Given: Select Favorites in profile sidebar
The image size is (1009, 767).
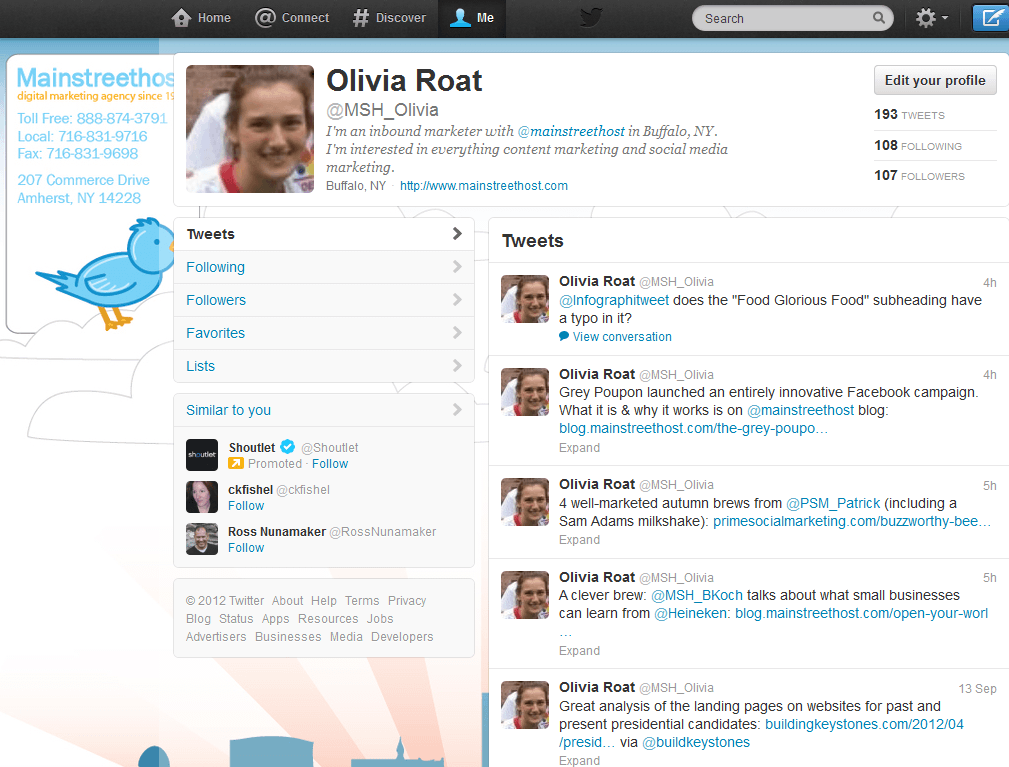Looking at the screenshot, I should coord(324,333).
